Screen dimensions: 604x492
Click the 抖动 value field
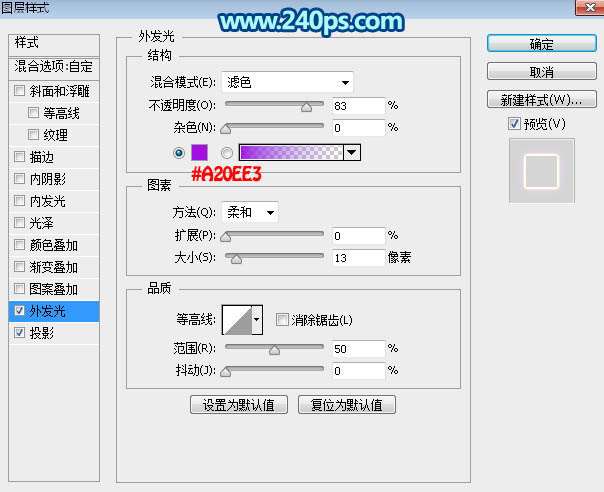[359, 371]
